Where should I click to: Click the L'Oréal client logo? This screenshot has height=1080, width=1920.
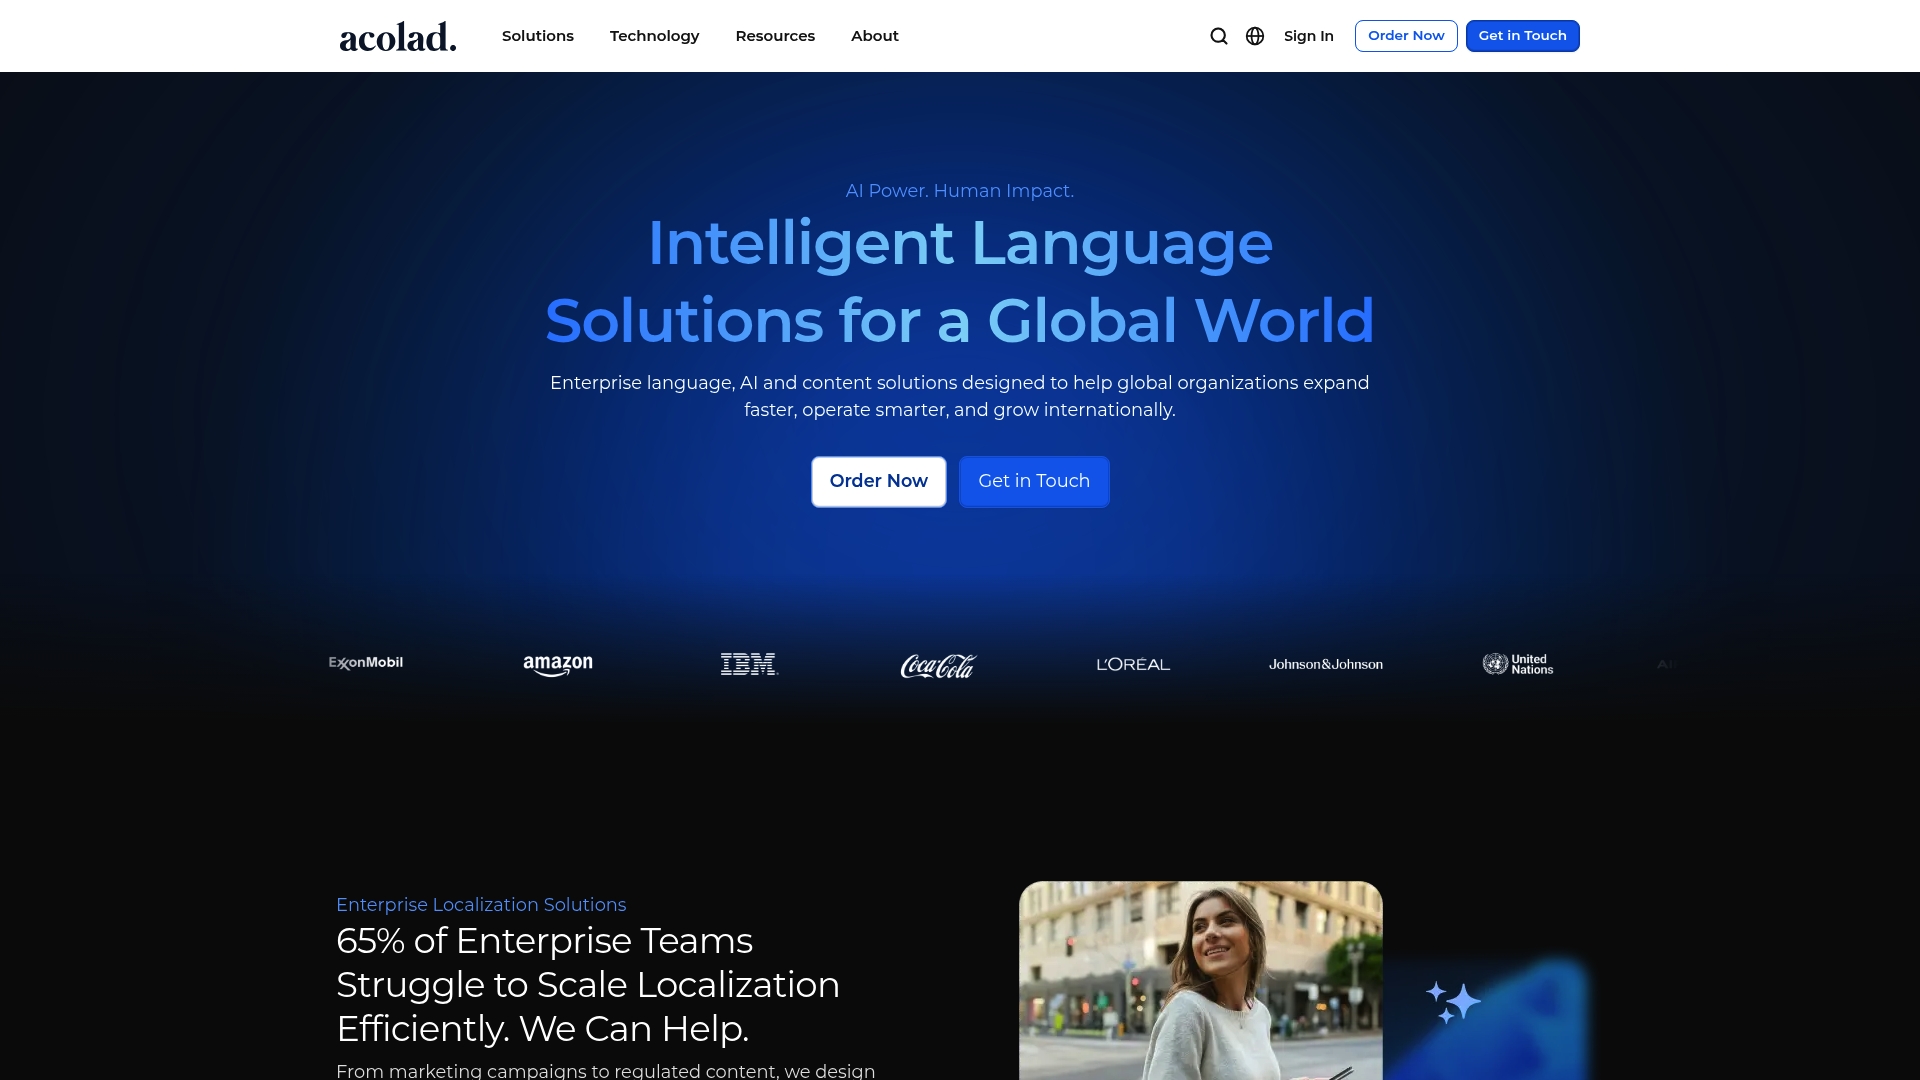pos(1133,664)
